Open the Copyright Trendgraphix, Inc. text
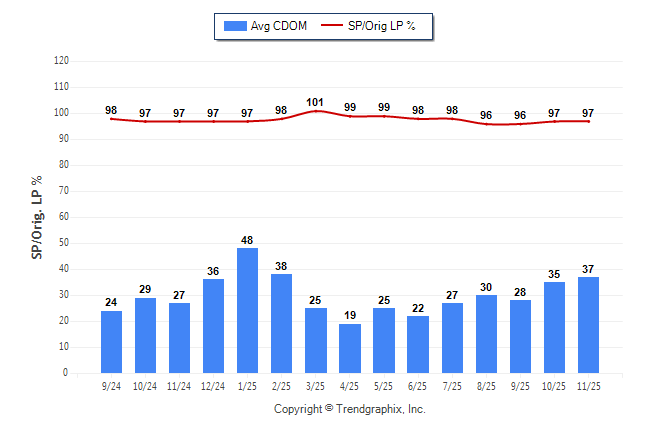The height and width of the screenshot is (434, 646). point(350,409)
